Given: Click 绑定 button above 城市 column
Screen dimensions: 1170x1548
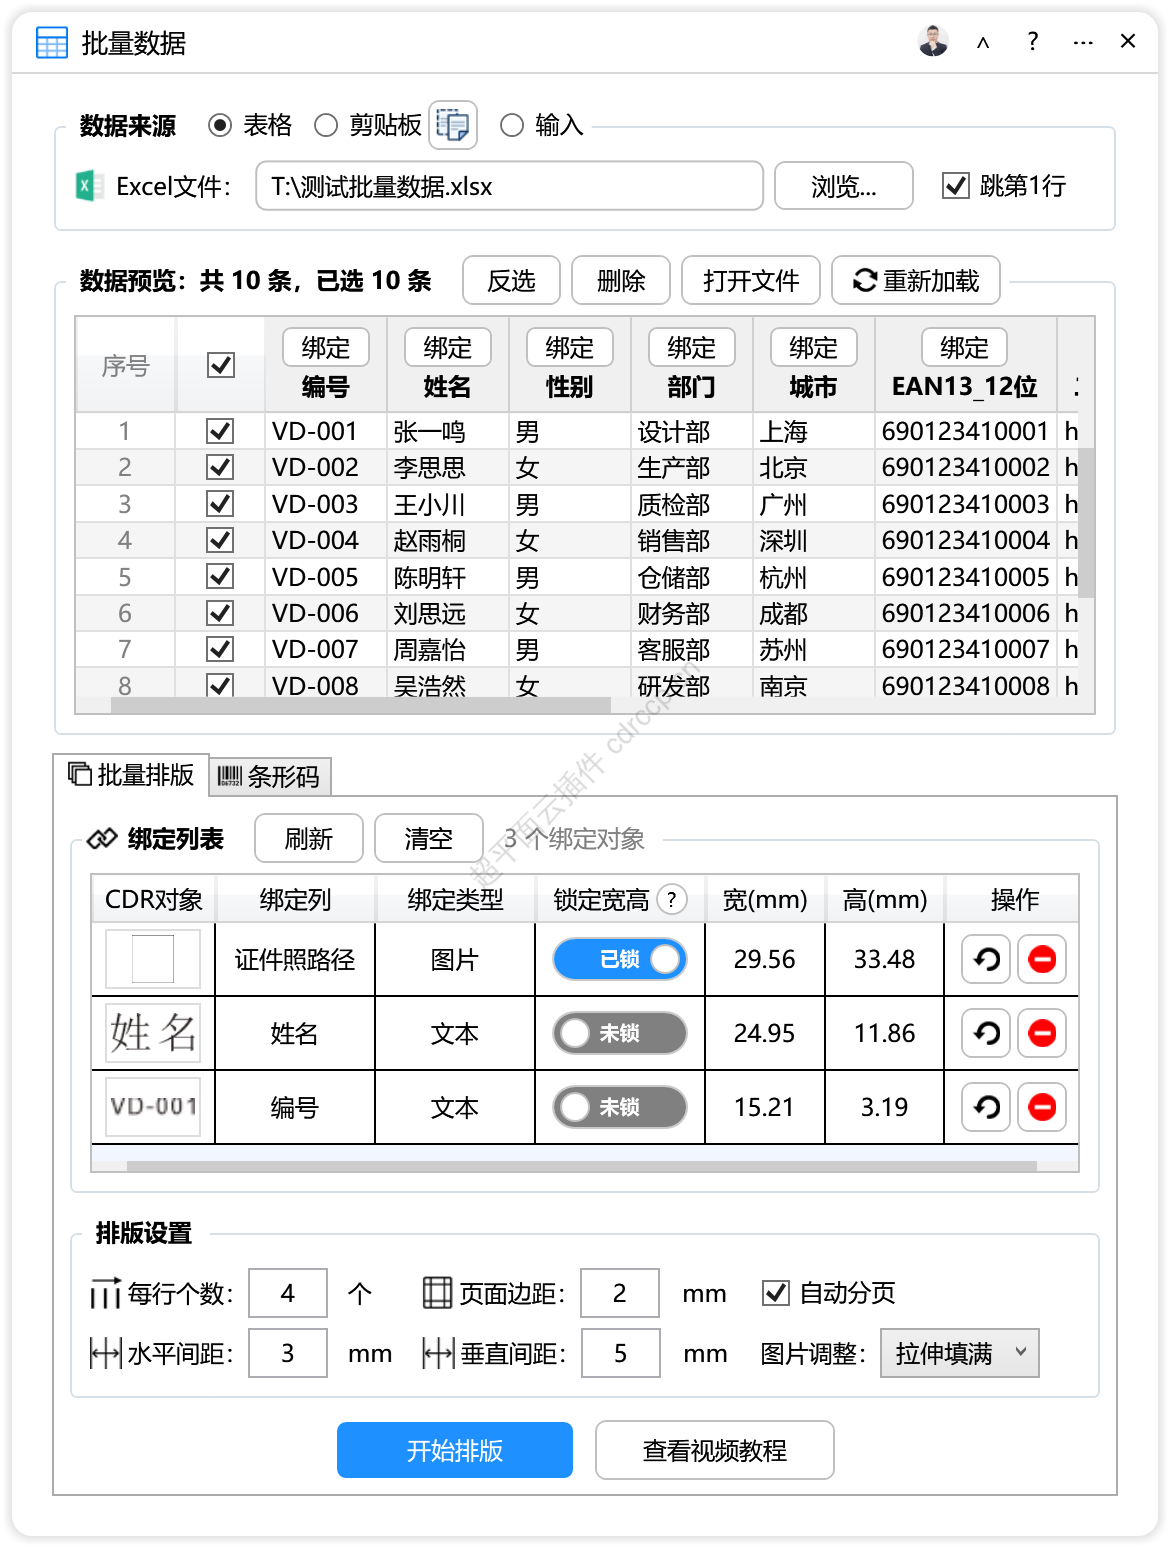Looking at the screenshot, I should tap(814, 348).
